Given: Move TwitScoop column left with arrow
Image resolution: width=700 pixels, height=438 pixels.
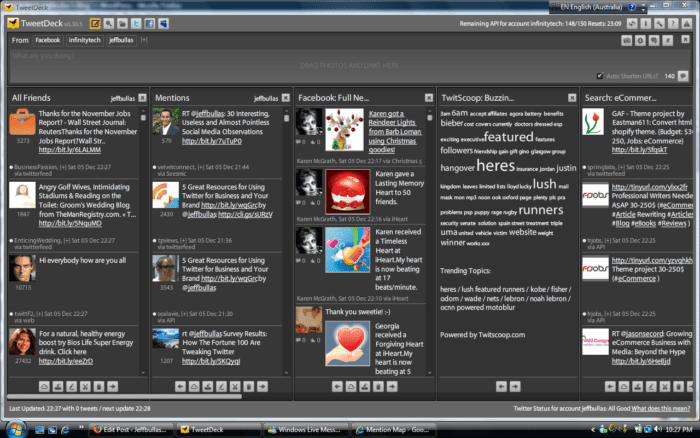Looking at the screenshot, I should tap(501, 386).
